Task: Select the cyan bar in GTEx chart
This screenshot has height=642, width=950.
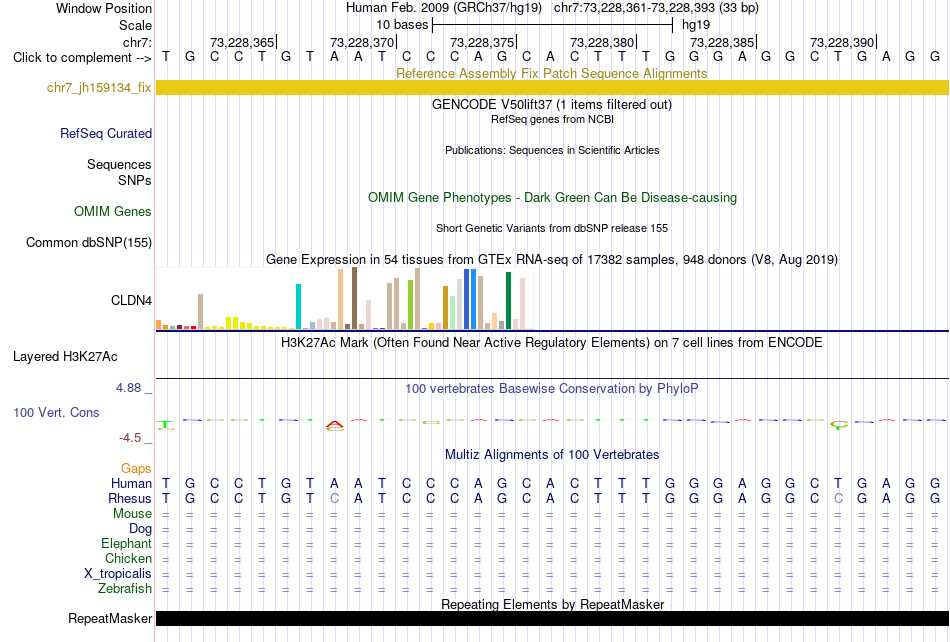Action: point(298,306)
